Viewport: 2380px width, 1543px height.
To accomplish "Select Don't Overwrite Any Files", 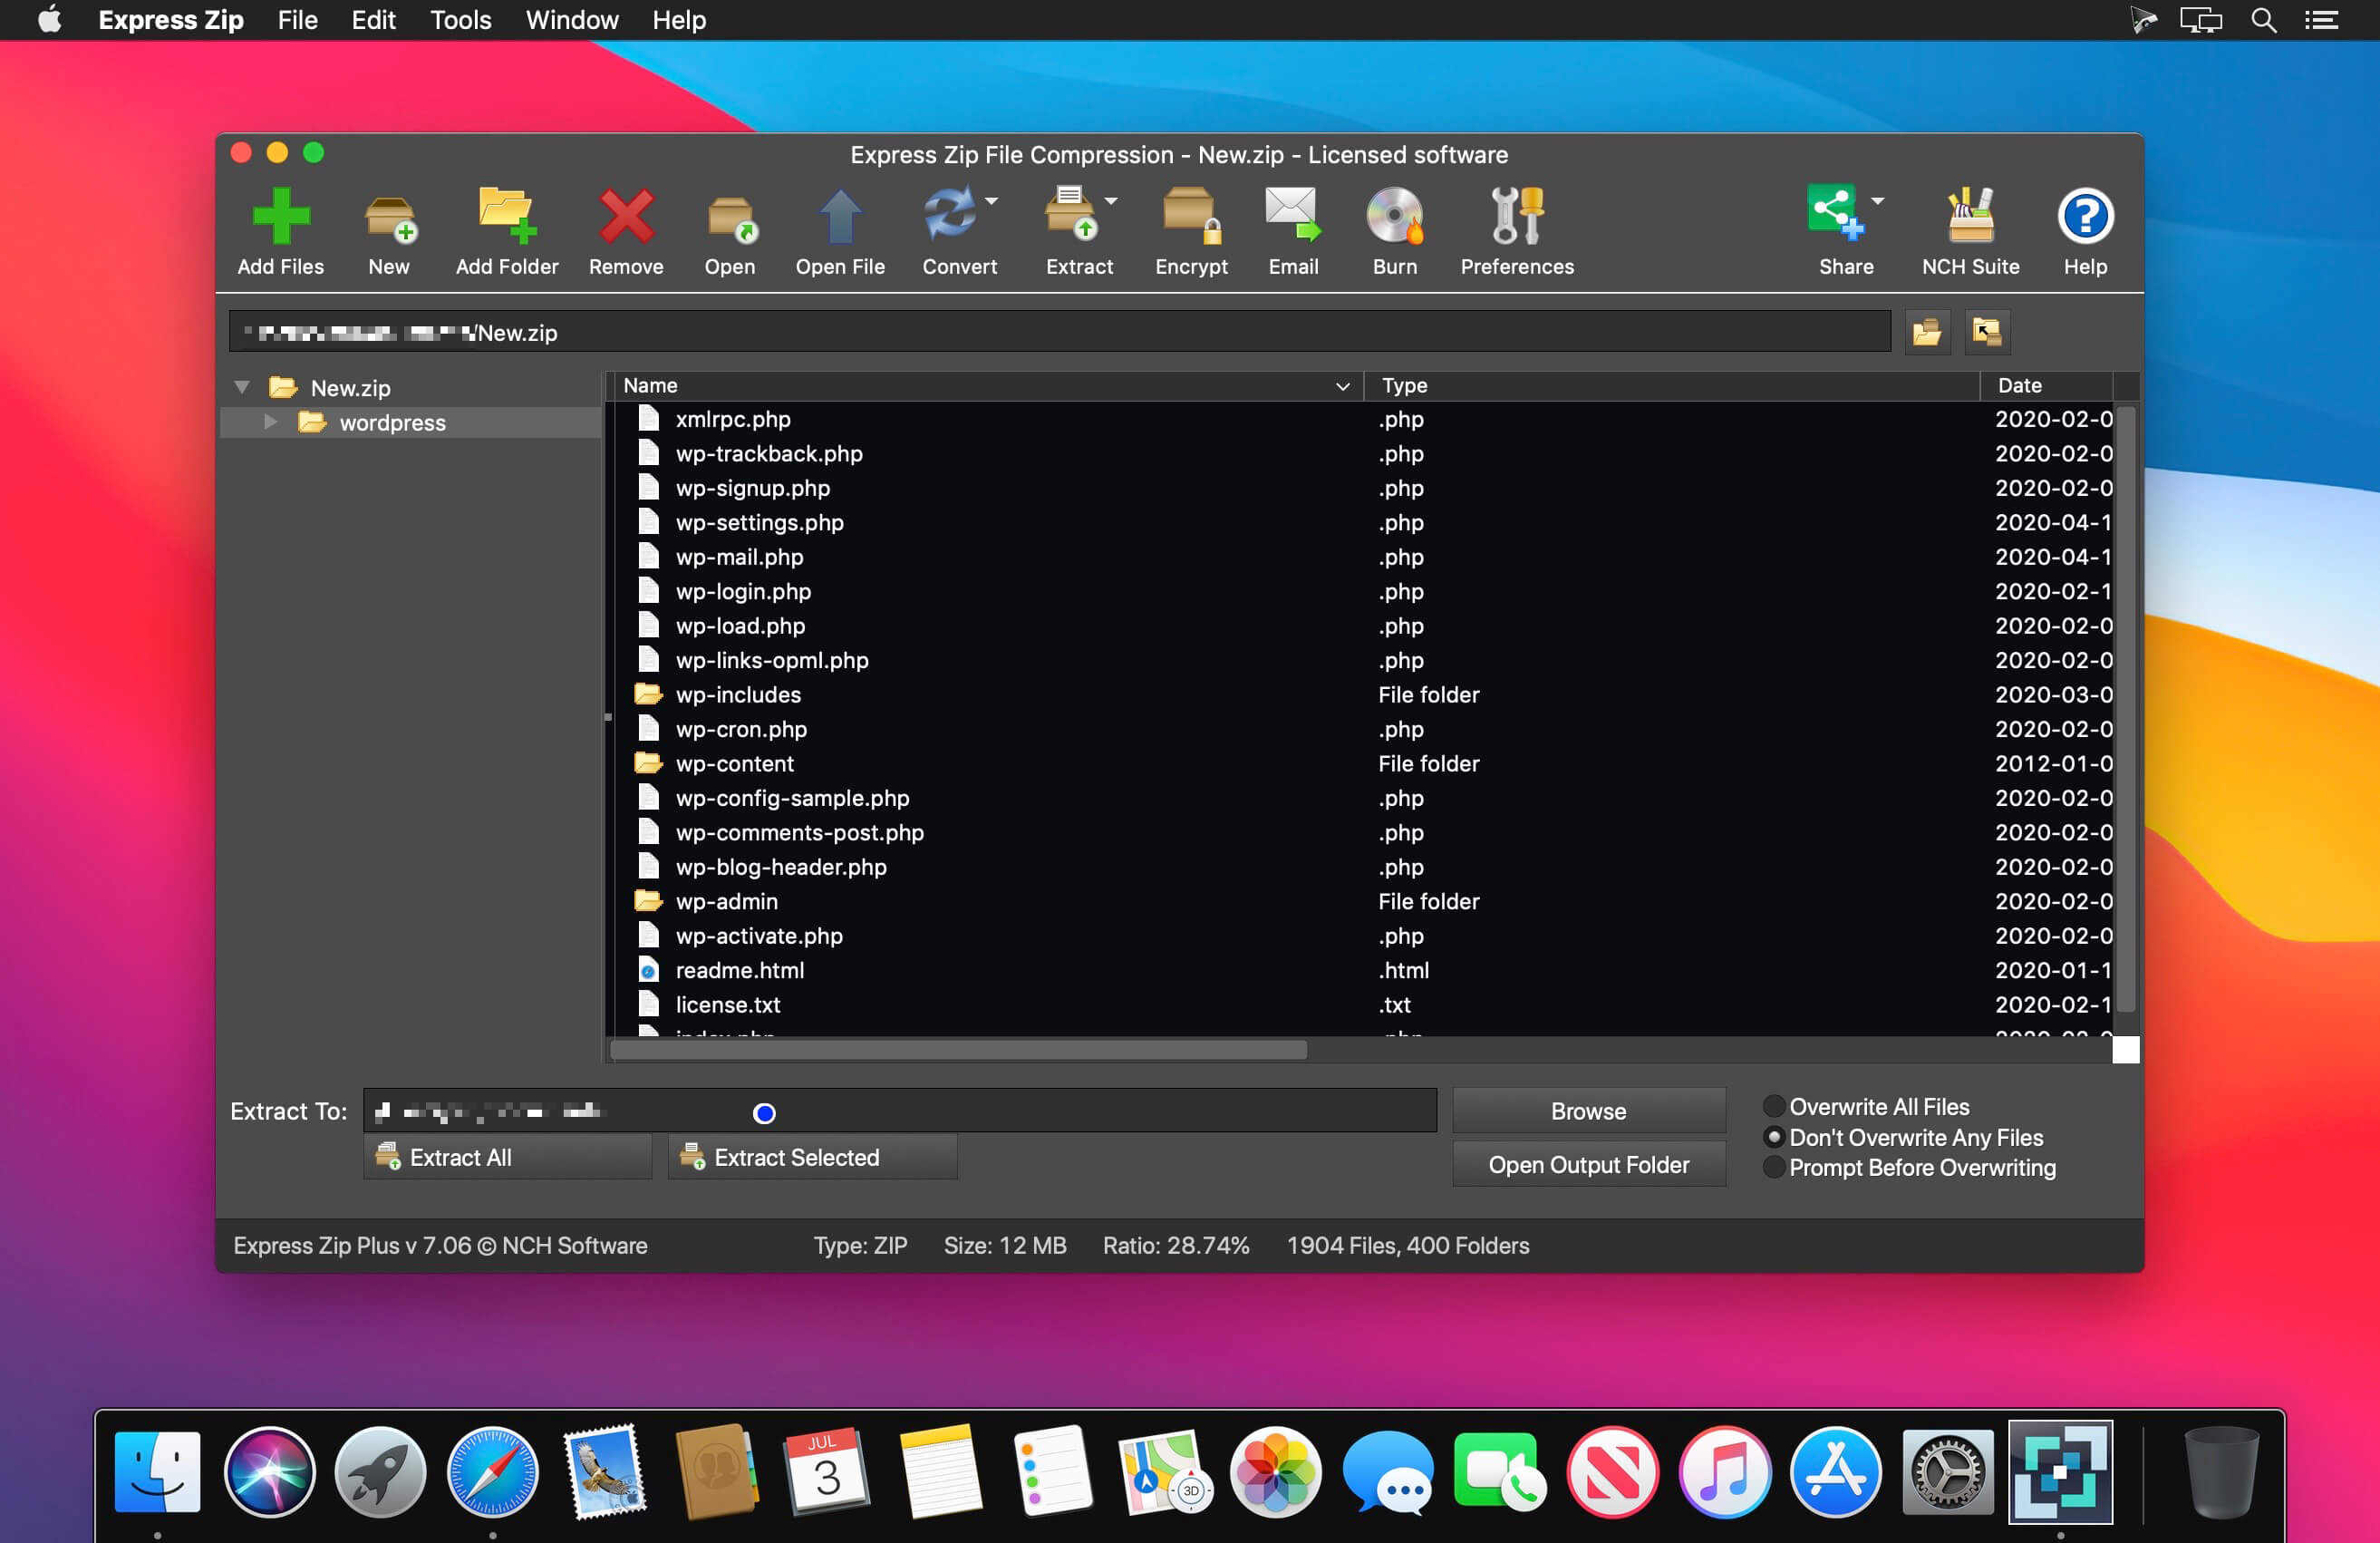I will (1773, 1137).
